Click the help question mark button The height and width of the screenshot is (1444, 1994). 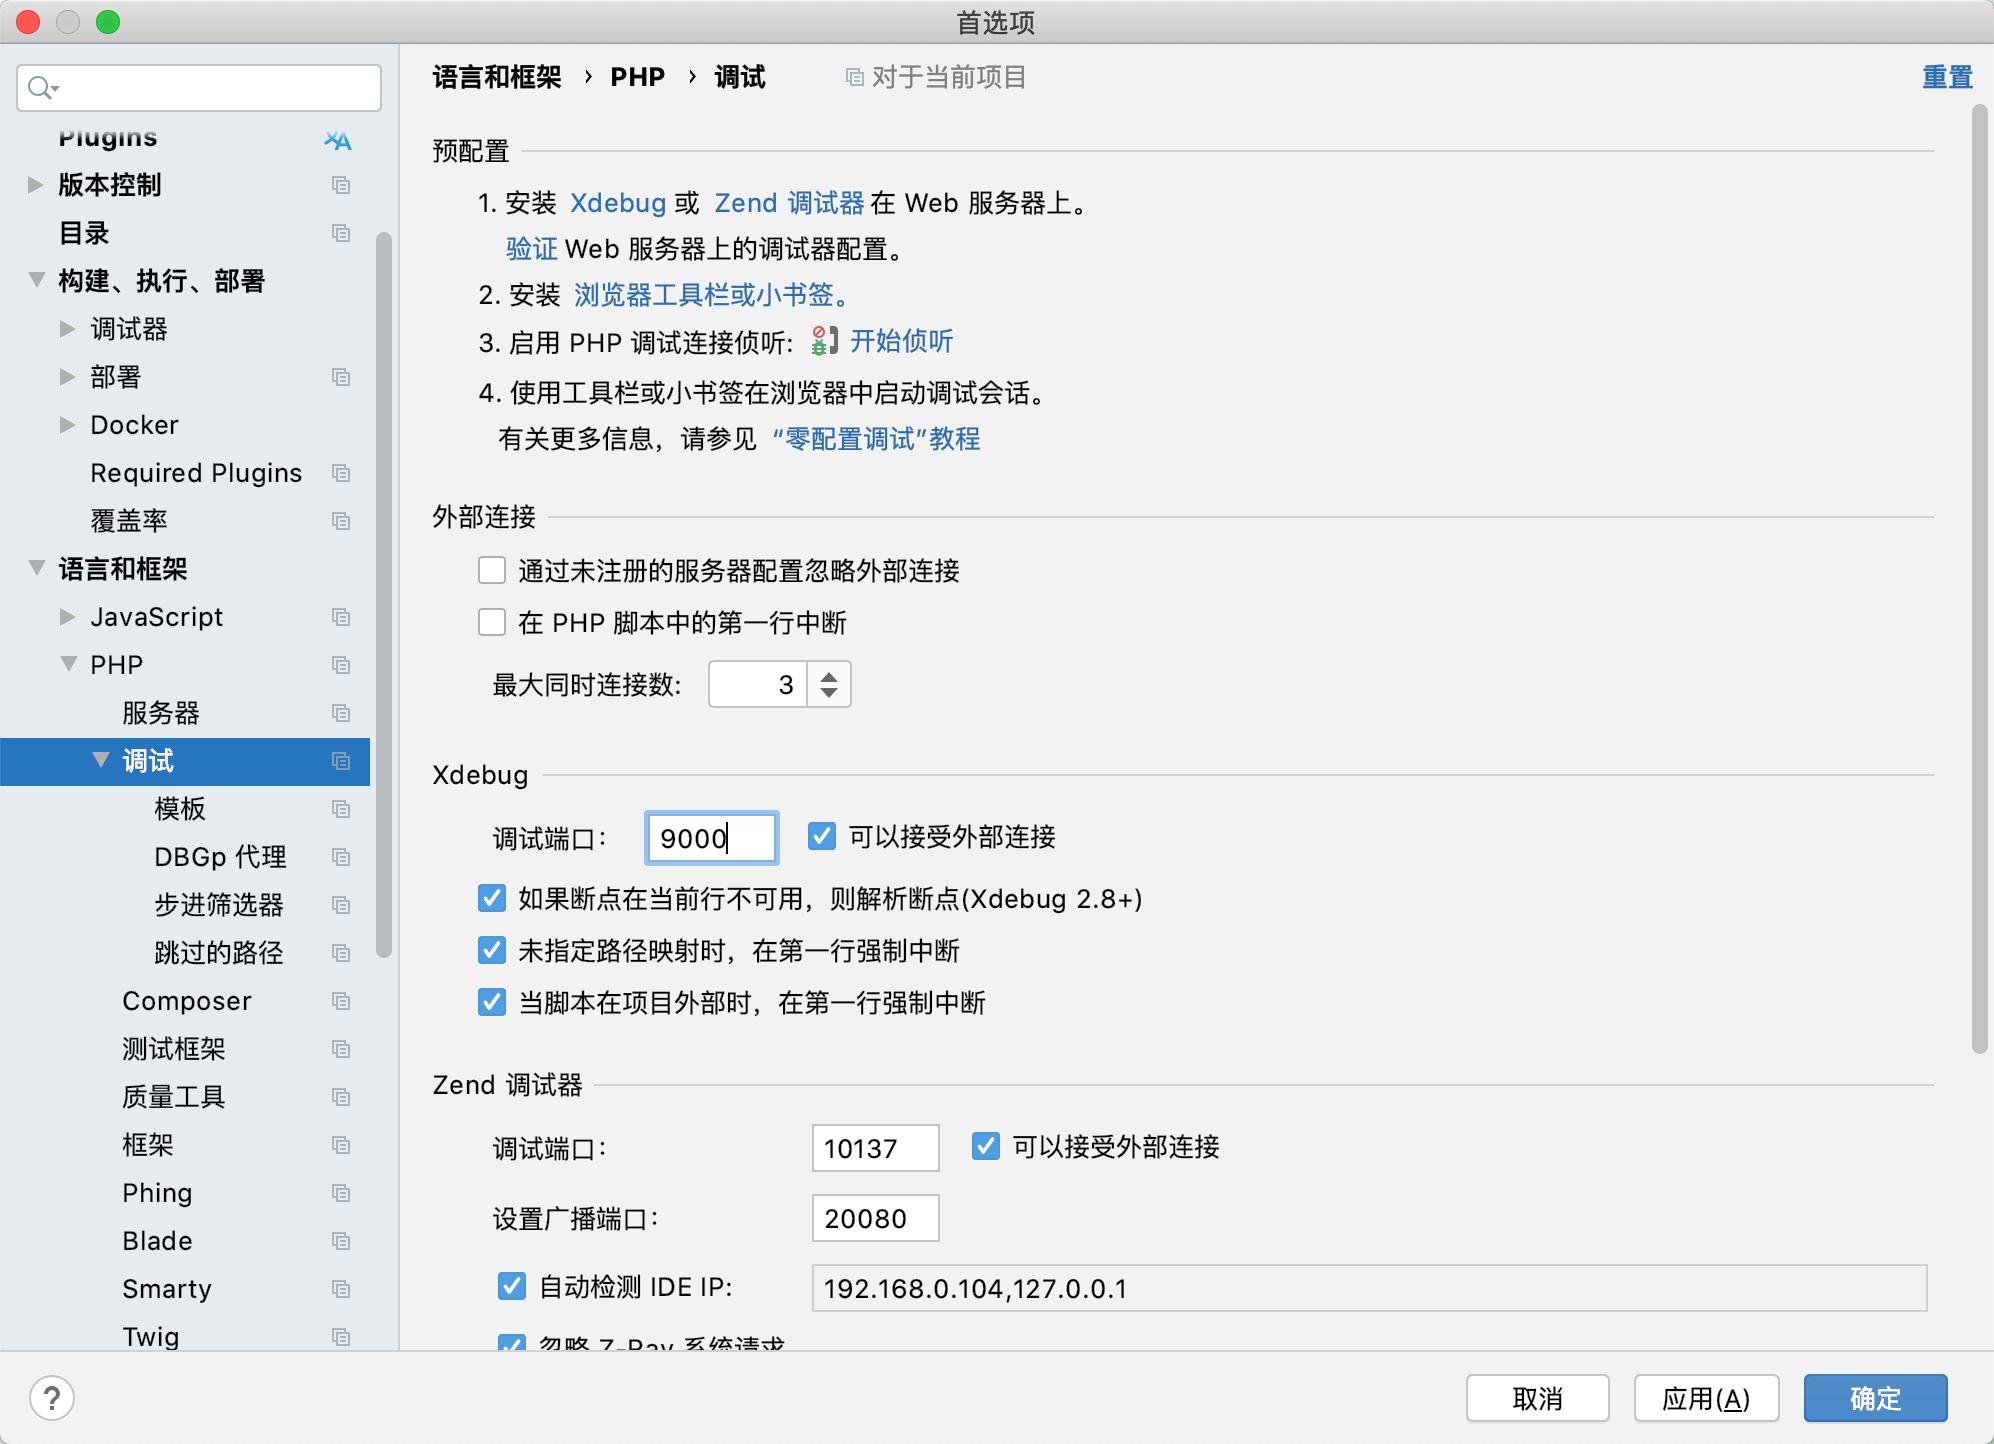pos(52,1398)
